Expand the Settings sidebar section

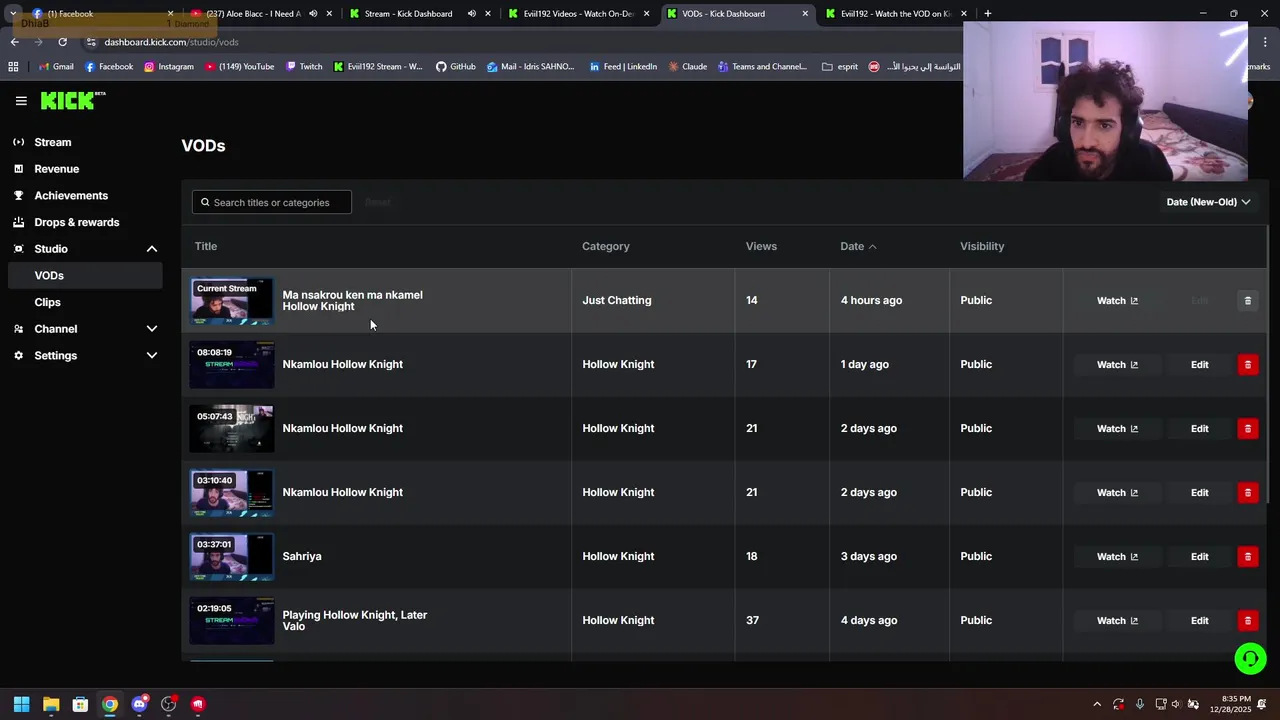[x=152, y=356]
